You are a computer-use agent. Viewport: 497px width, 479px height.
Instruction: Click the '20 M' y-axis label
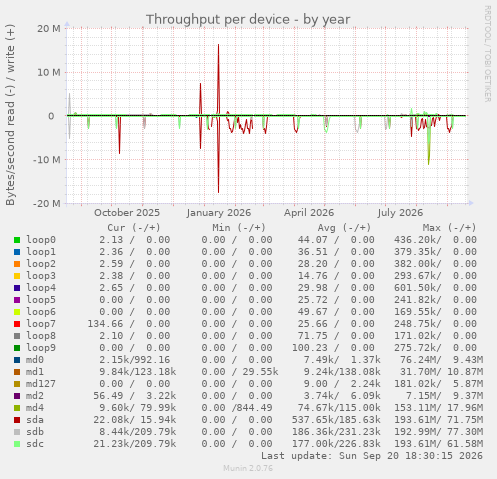(49, 29)
